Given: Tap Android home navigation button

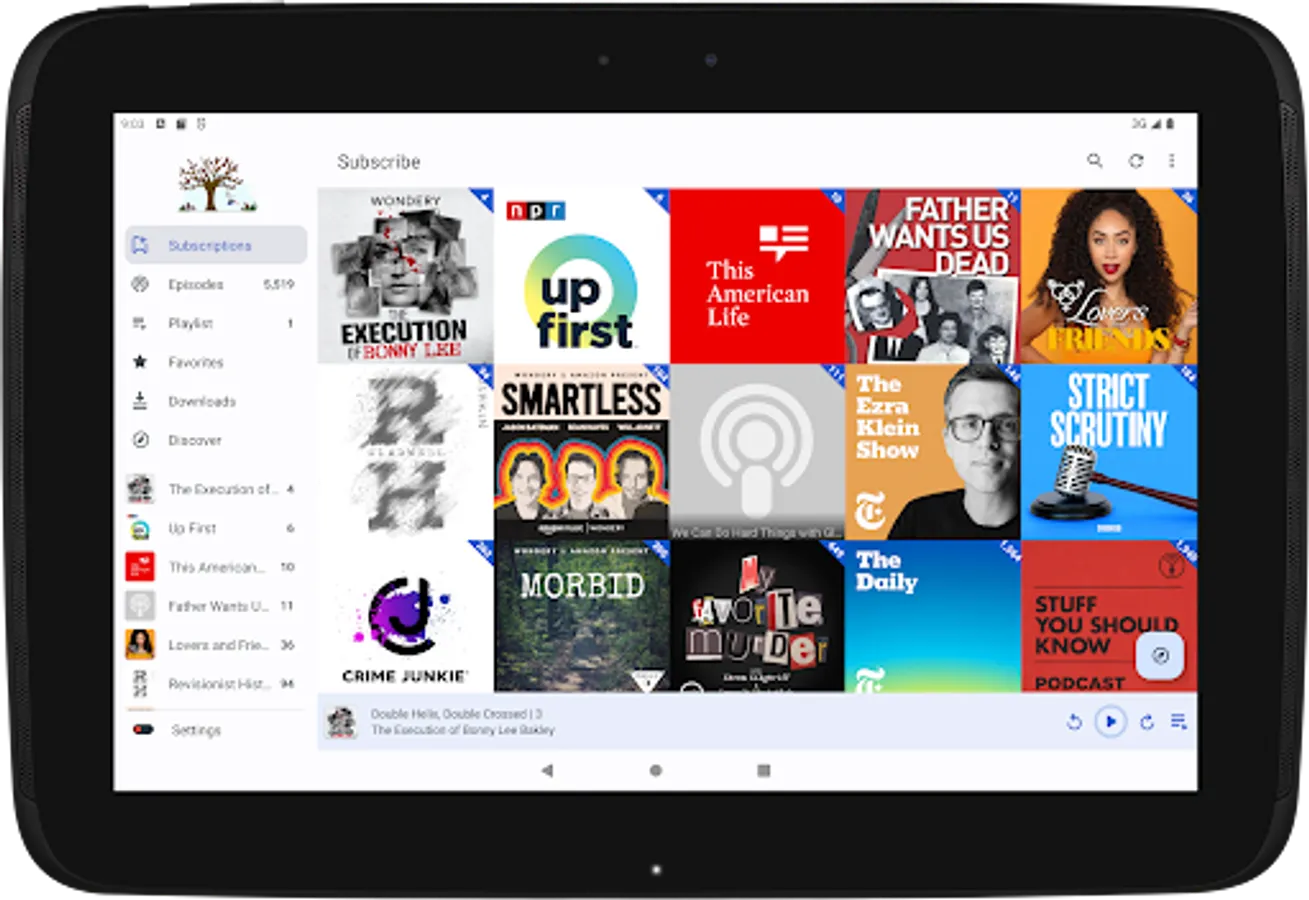Looking at the screenshot, I should pos(655,770).
